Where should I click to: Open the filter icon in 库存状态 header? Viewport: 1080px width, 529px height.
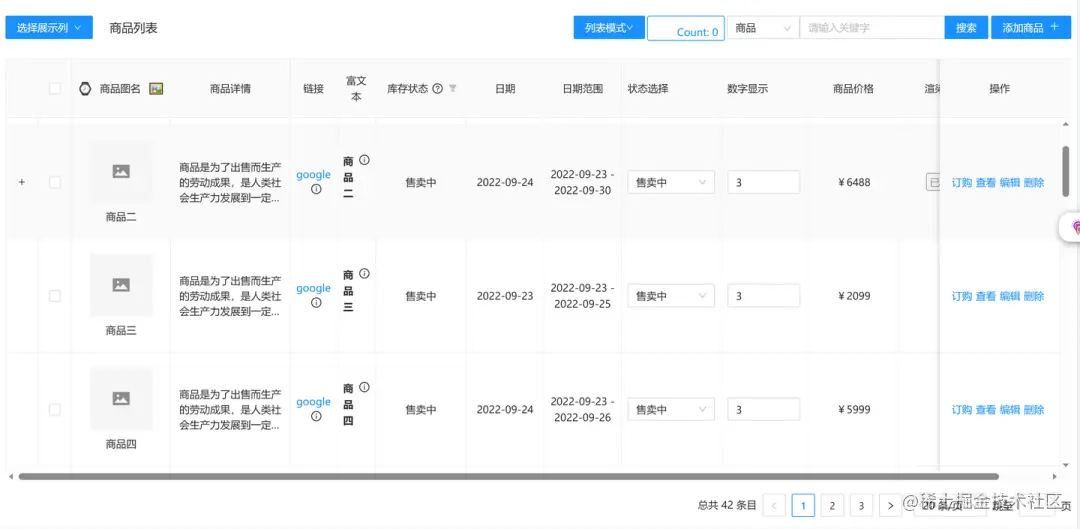coord(453,89)
